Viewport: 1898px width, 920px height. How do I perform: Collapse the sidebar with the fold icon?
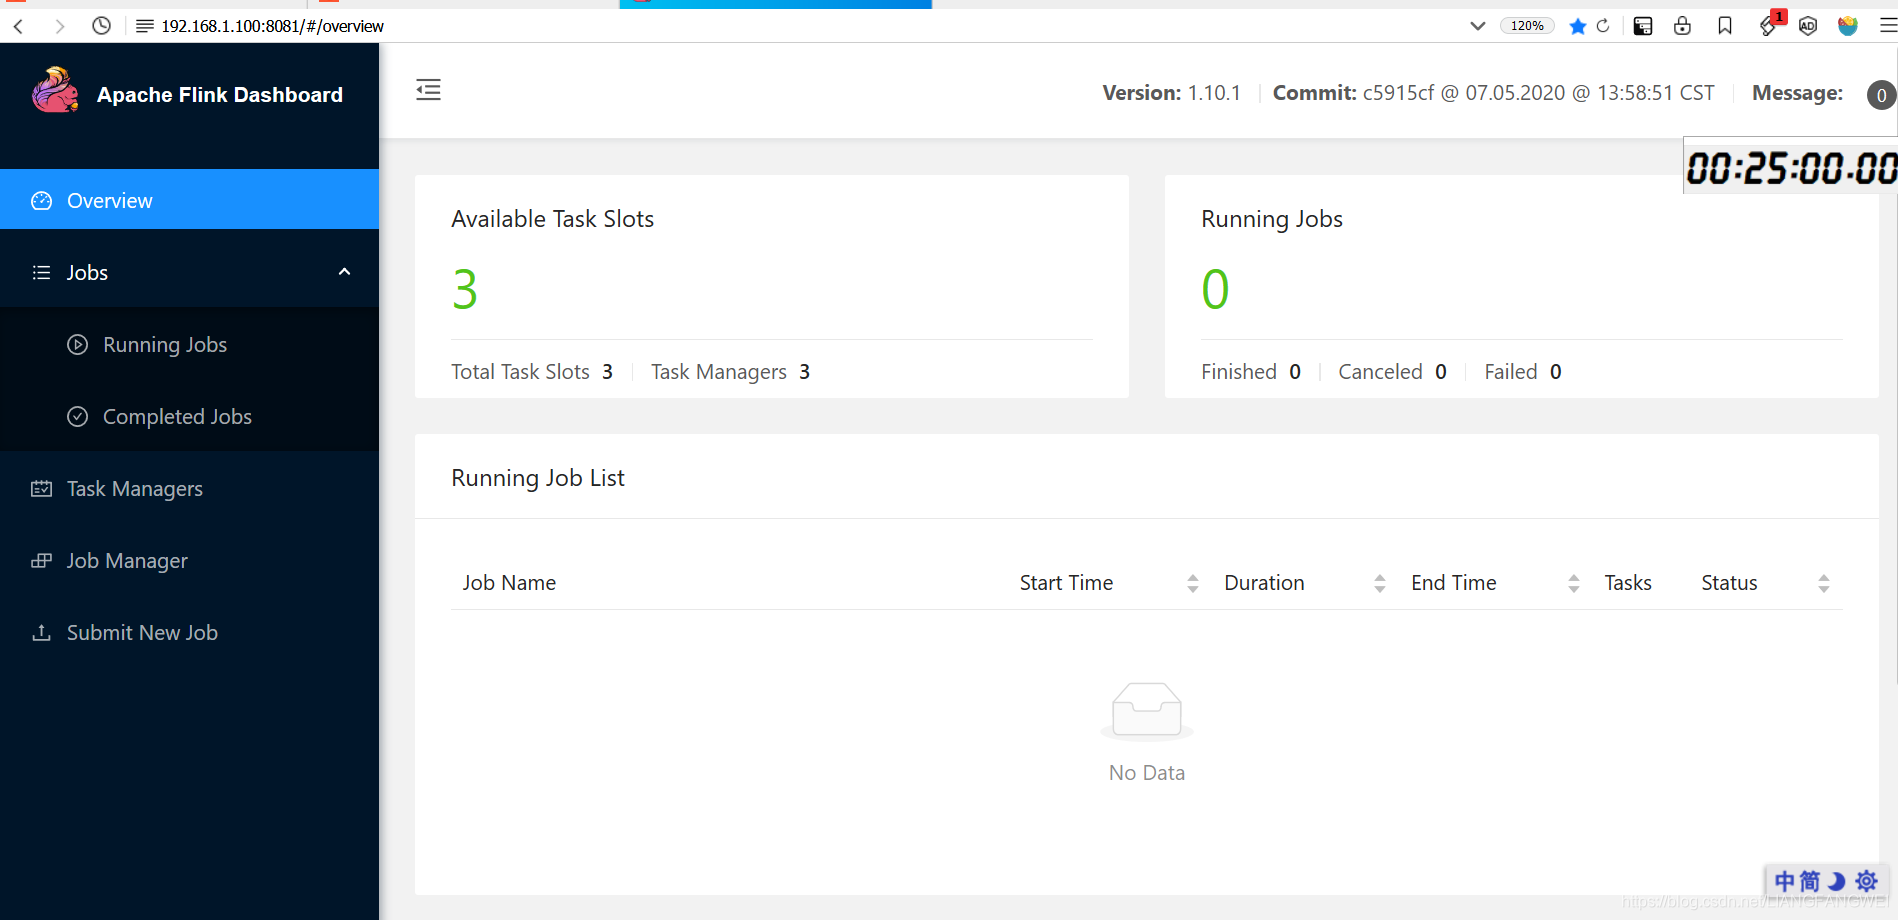[x=428, y=90]
